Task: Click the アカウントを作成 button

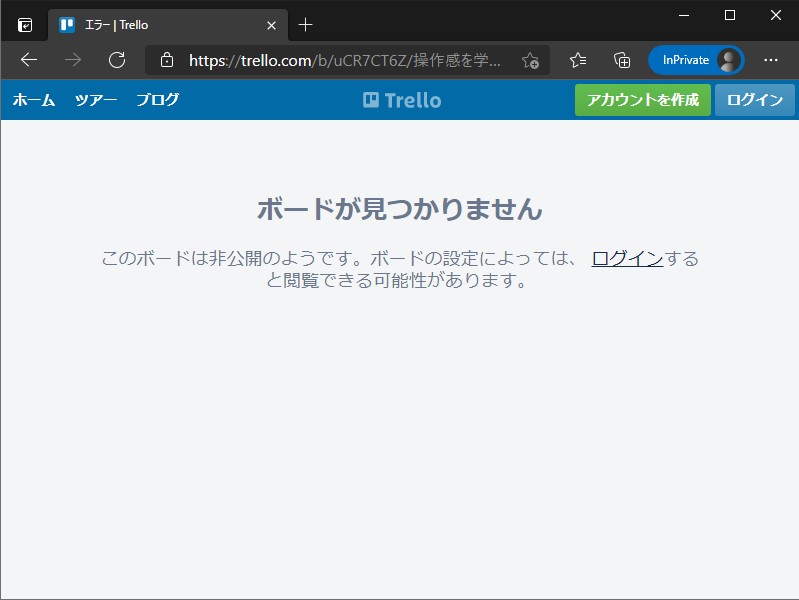Action: click(643, 100)
